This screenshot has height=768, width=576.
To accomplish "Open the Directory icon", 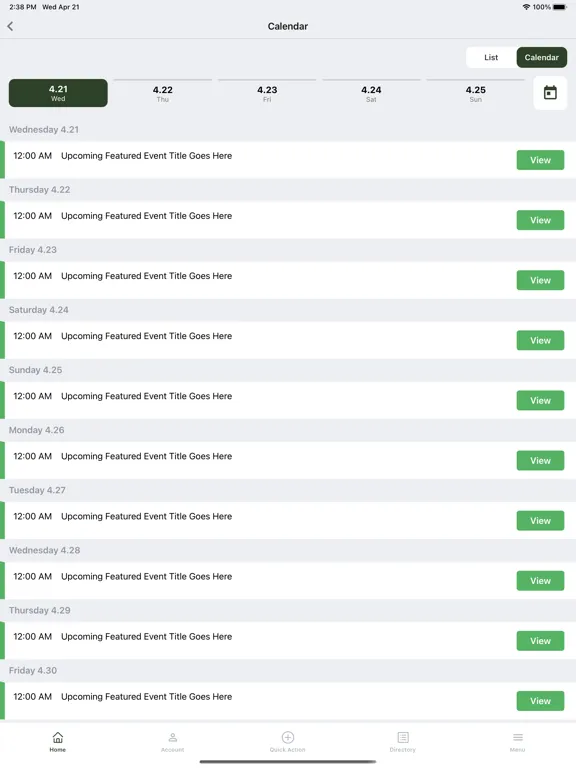I will point(403,737).
